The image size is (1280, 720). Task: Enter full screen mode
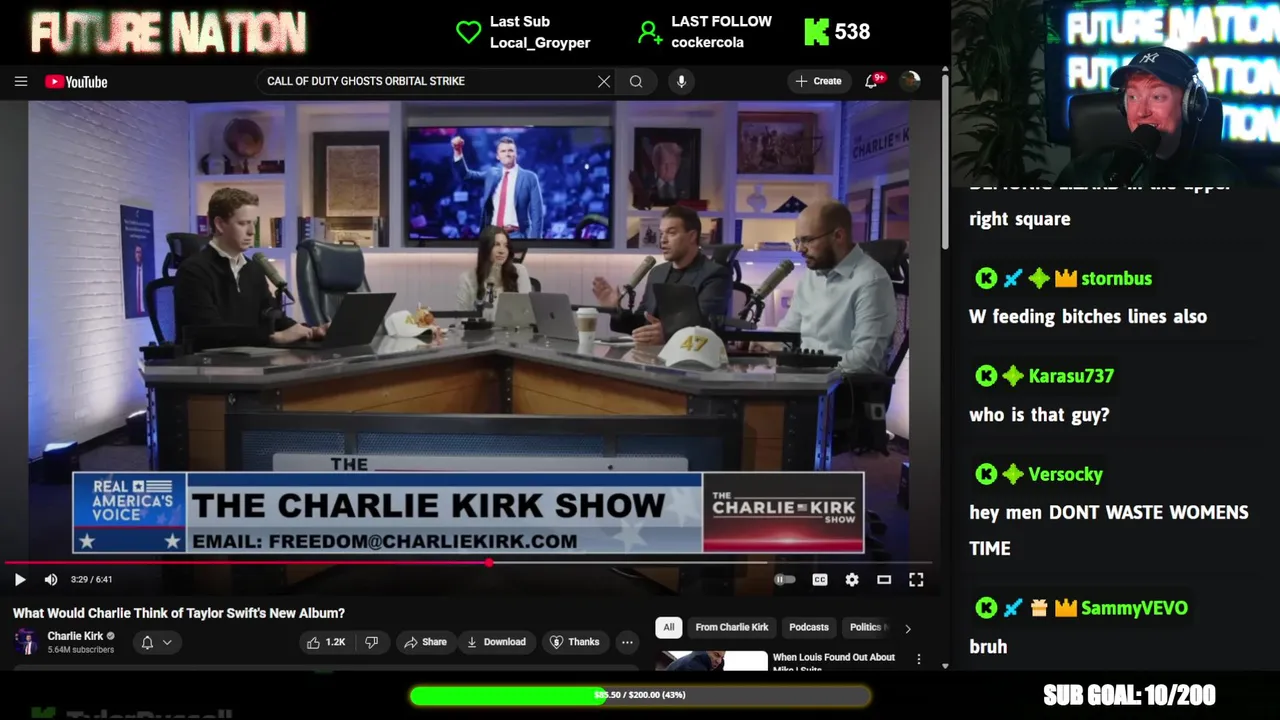[x=916, y=580]
